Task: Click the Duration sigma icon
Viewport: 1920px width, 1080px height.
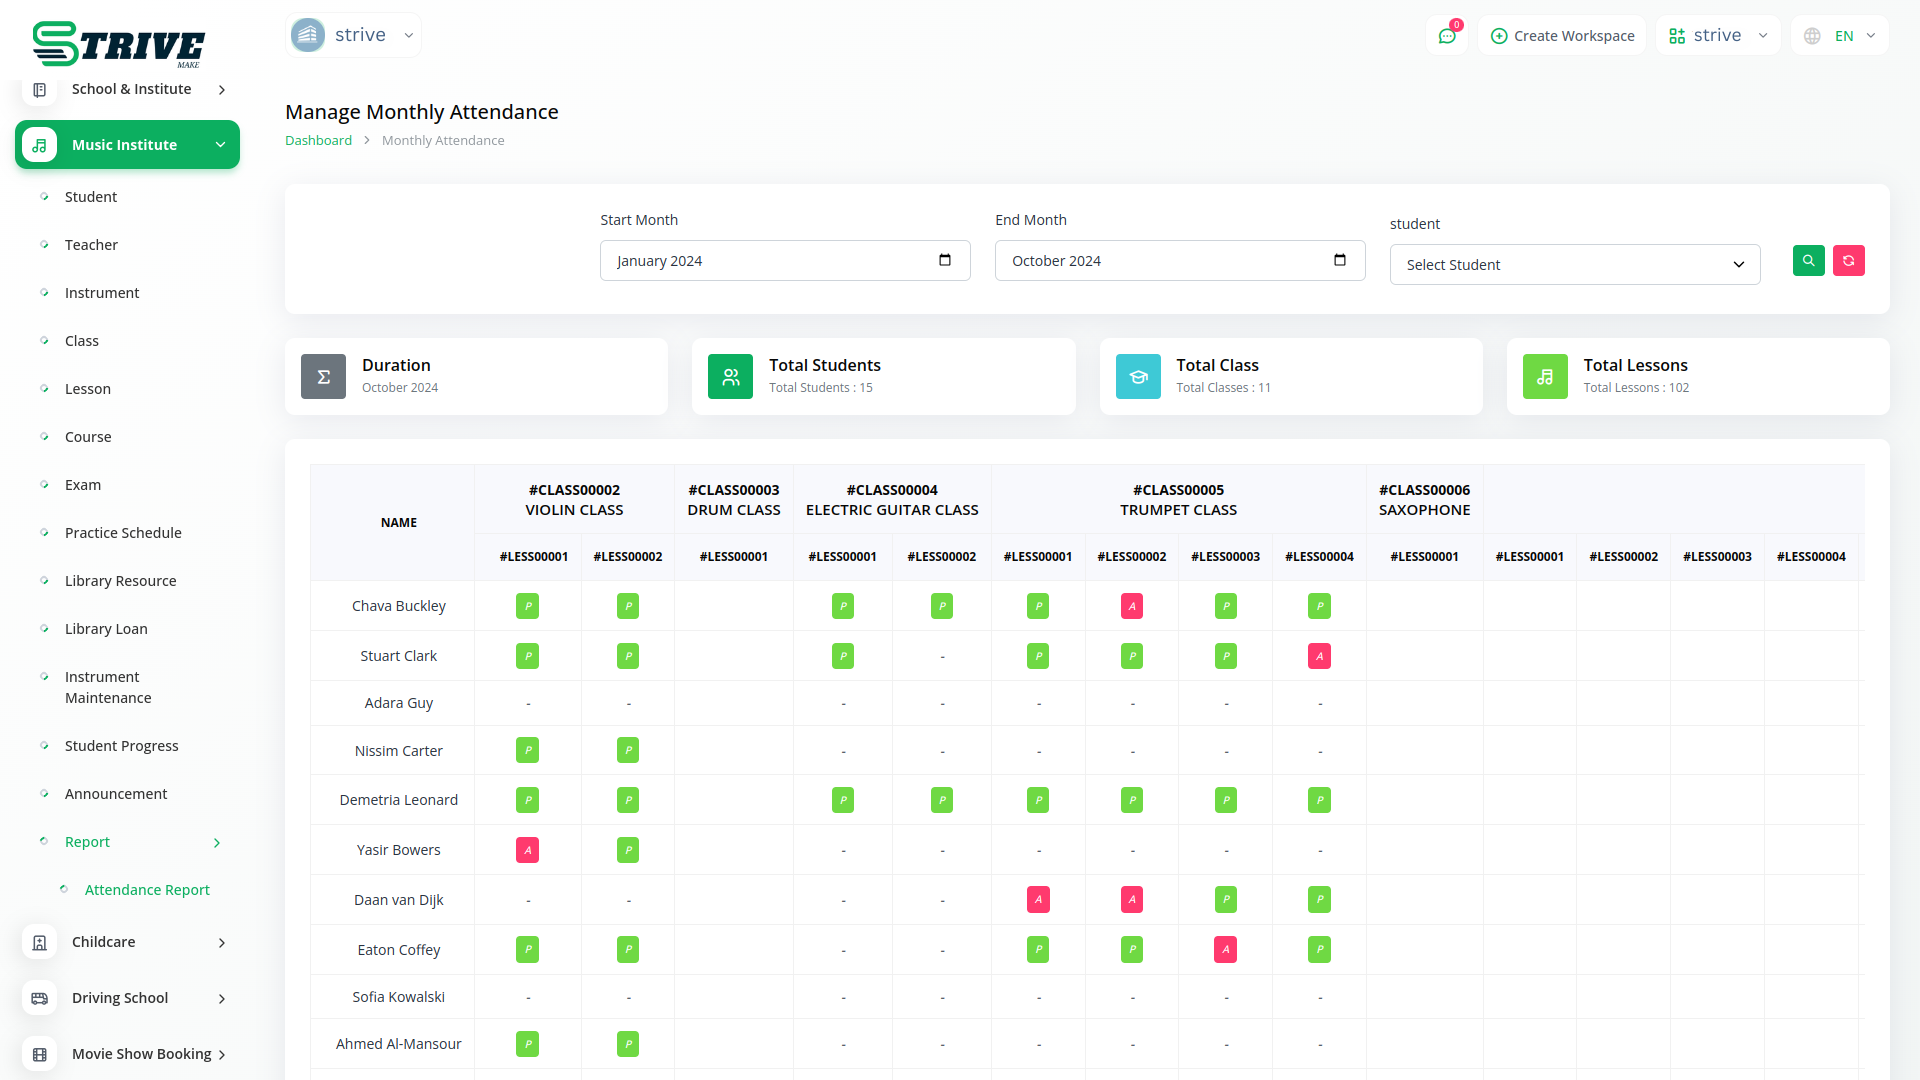Action: point(323,377)
